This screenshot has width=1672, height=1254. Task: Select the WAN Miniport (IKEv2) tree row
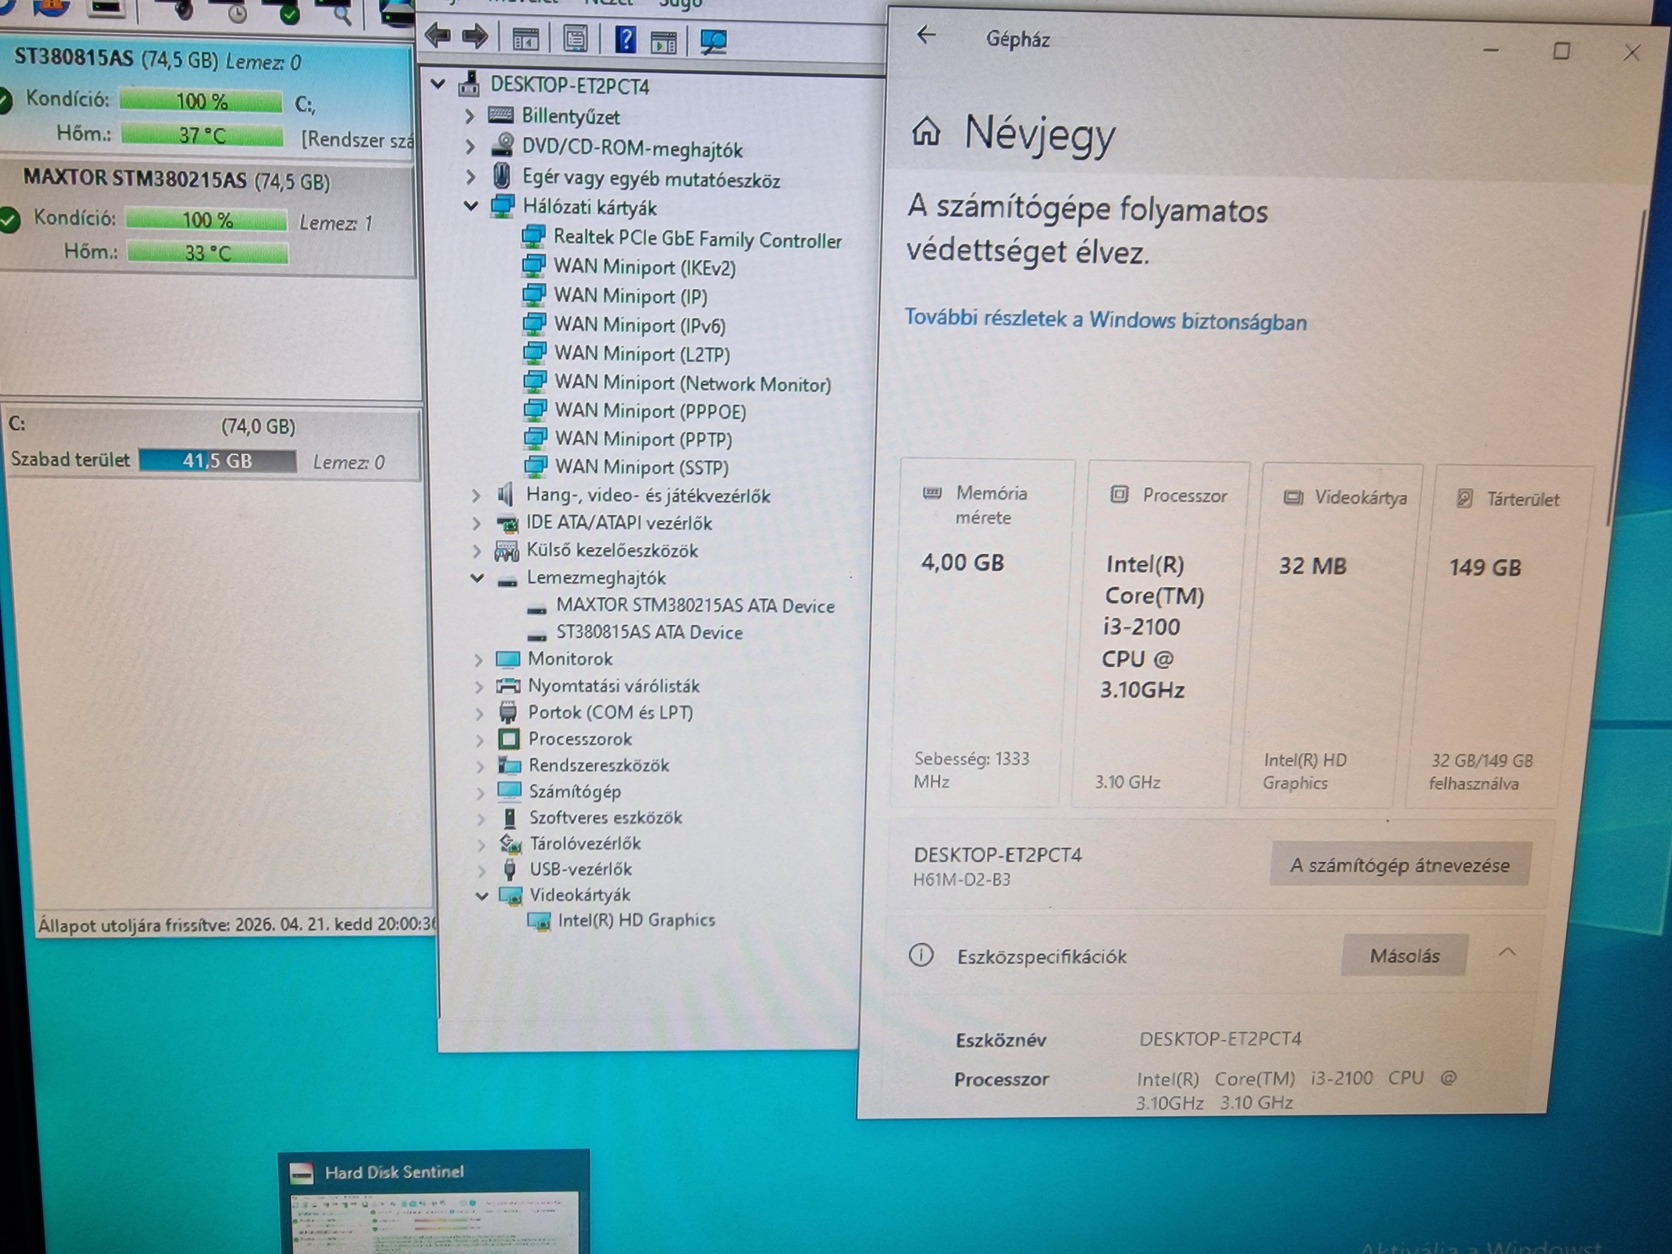point(644,267)
